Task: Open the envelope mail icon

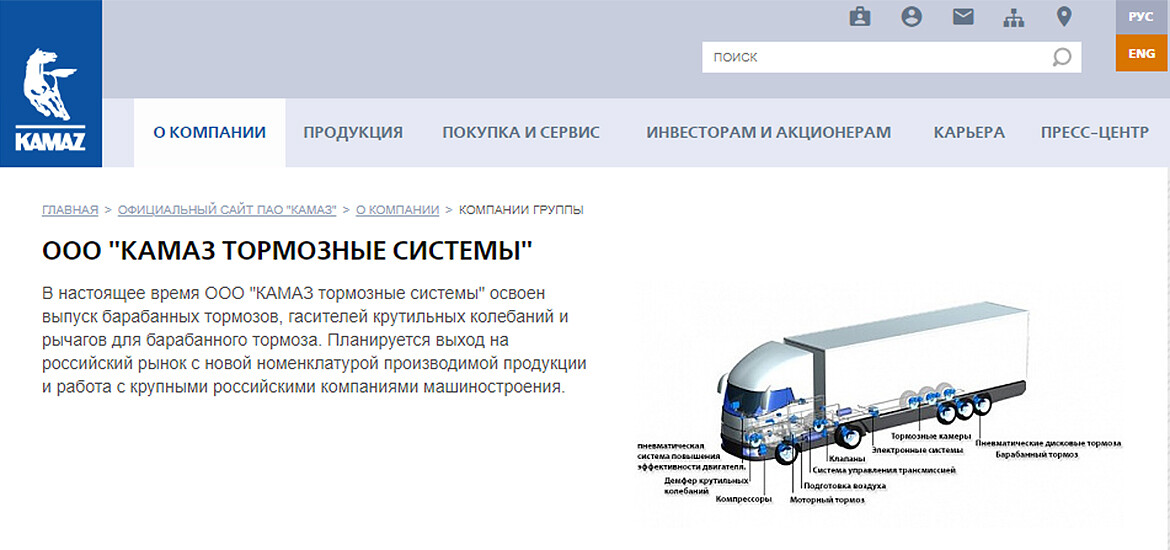Action: [x=962, y=17]
